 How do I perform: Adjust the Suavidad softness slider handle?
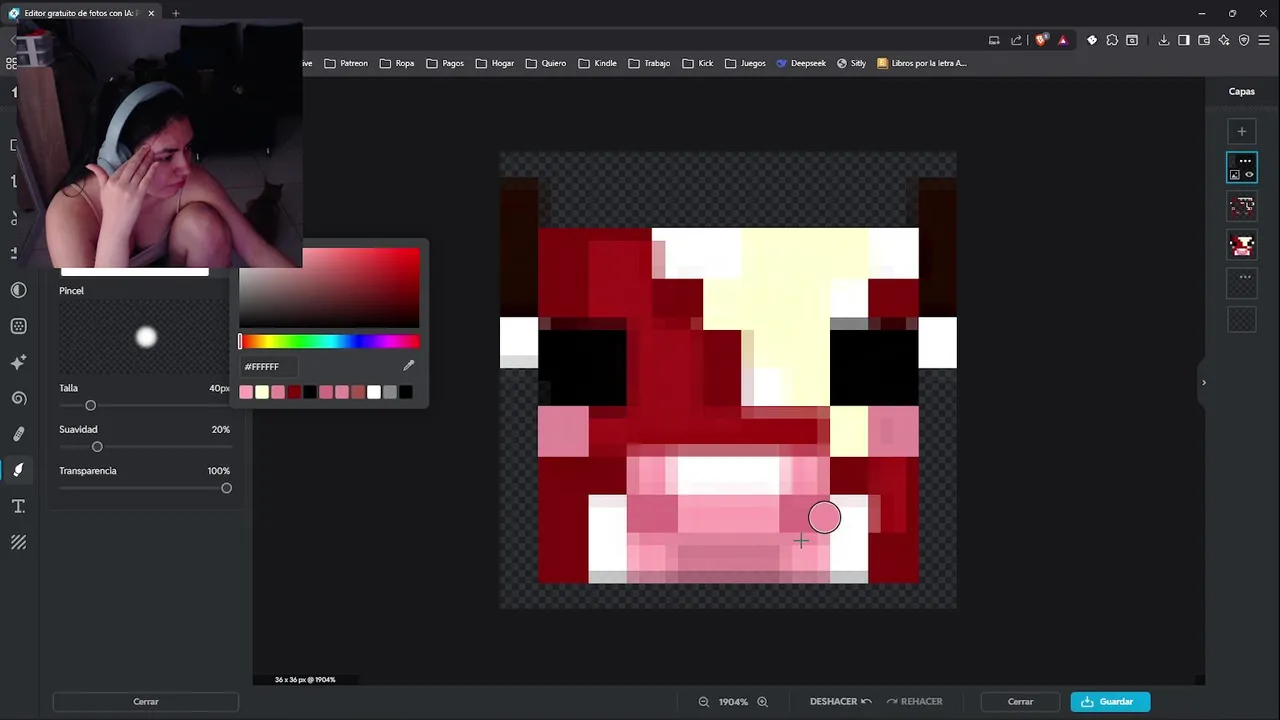(97, 447)
